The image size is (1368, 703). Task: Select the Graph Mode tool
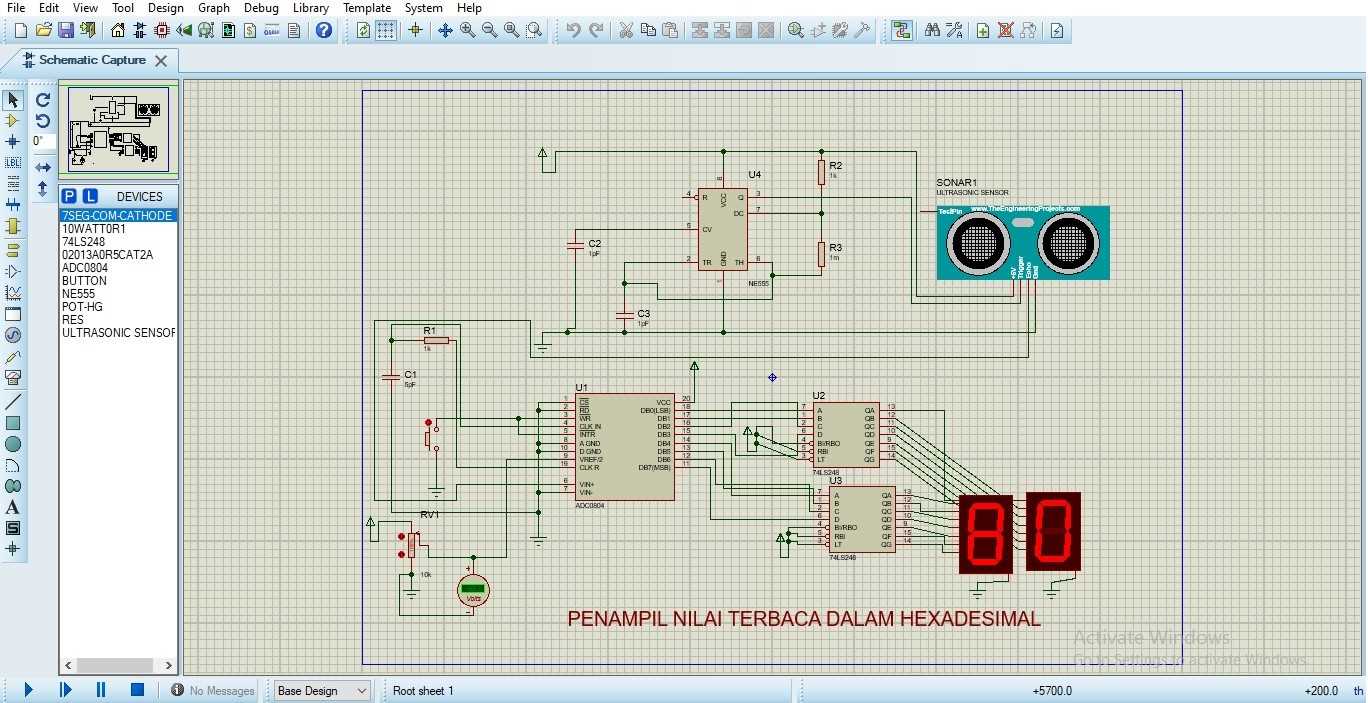point(13,293)
